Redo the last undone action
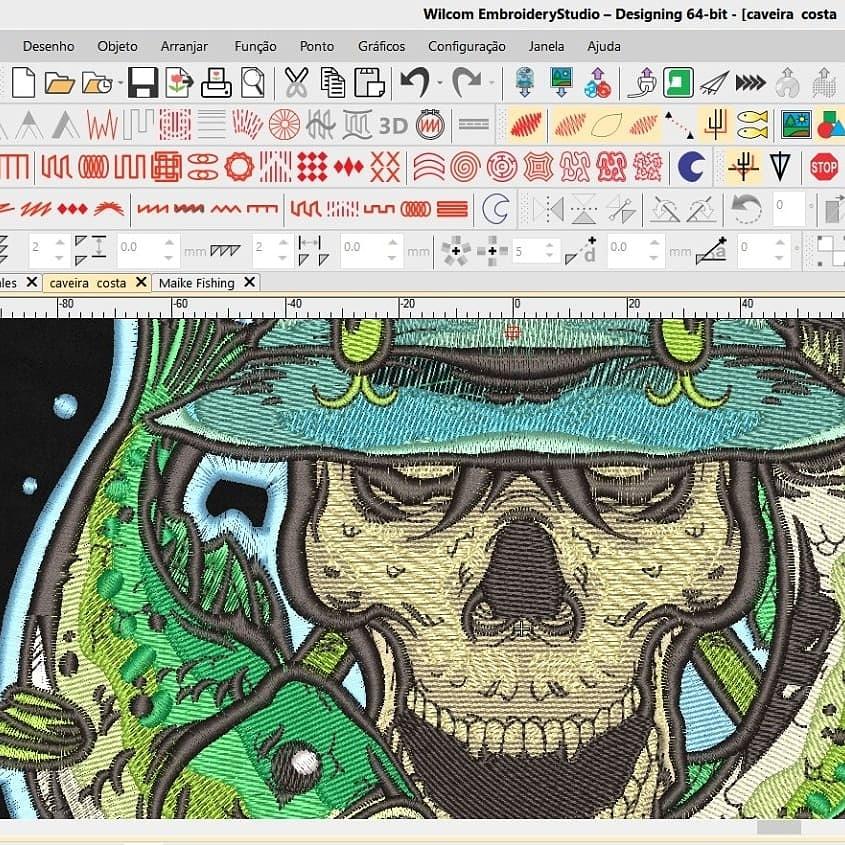 467,82
